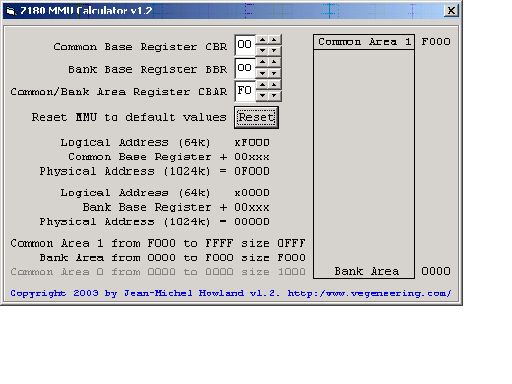Image resolution: width=512 pixels, height=384 pixels.
Task: Click the 'Common/Bank Area Register CBAR' label
Action: click(x=119, y=92)
